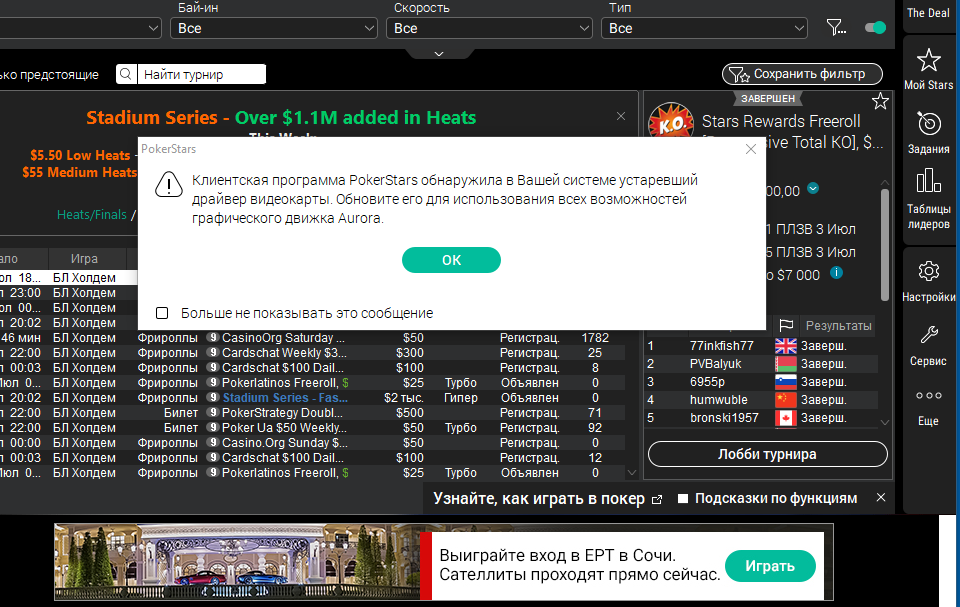
Task: Click the filter funnel icon
Action: pyautogui.click(x=836, y=28)
